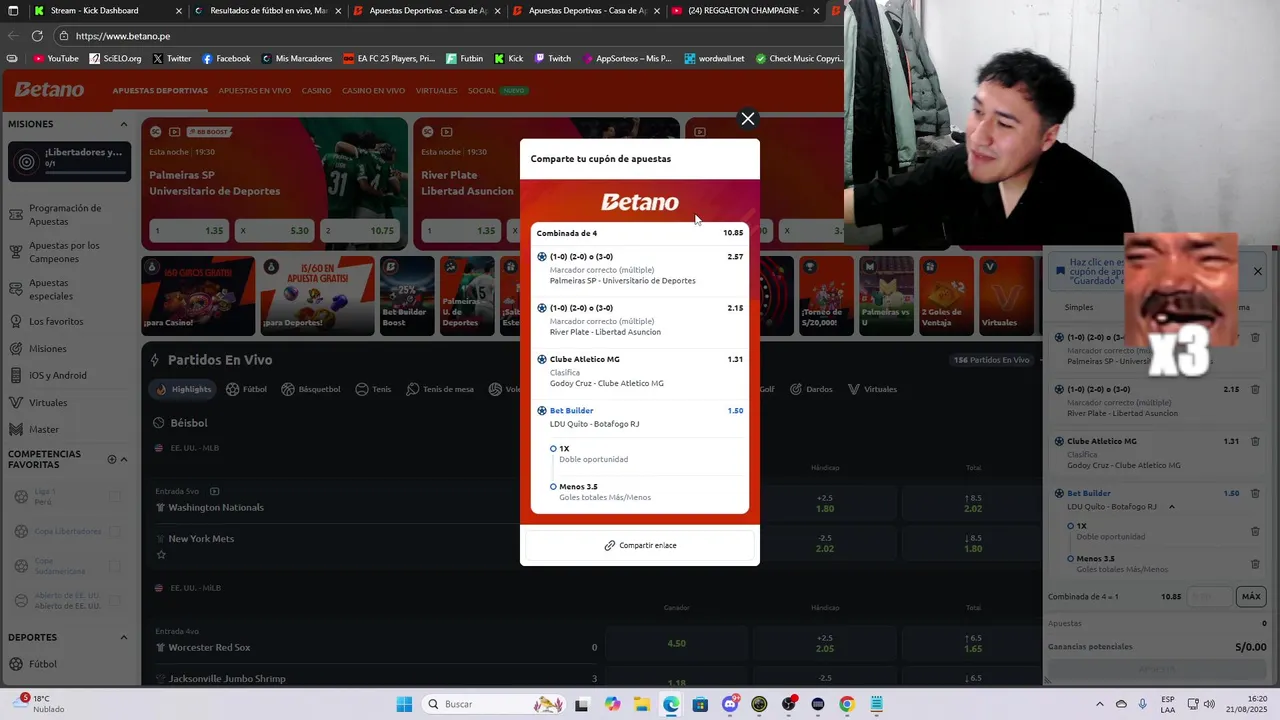The height and width of the screenshot is (720, 1280).
Task: Delete the Menos 3.5 goals leg
Action: tap(1255, 564)
